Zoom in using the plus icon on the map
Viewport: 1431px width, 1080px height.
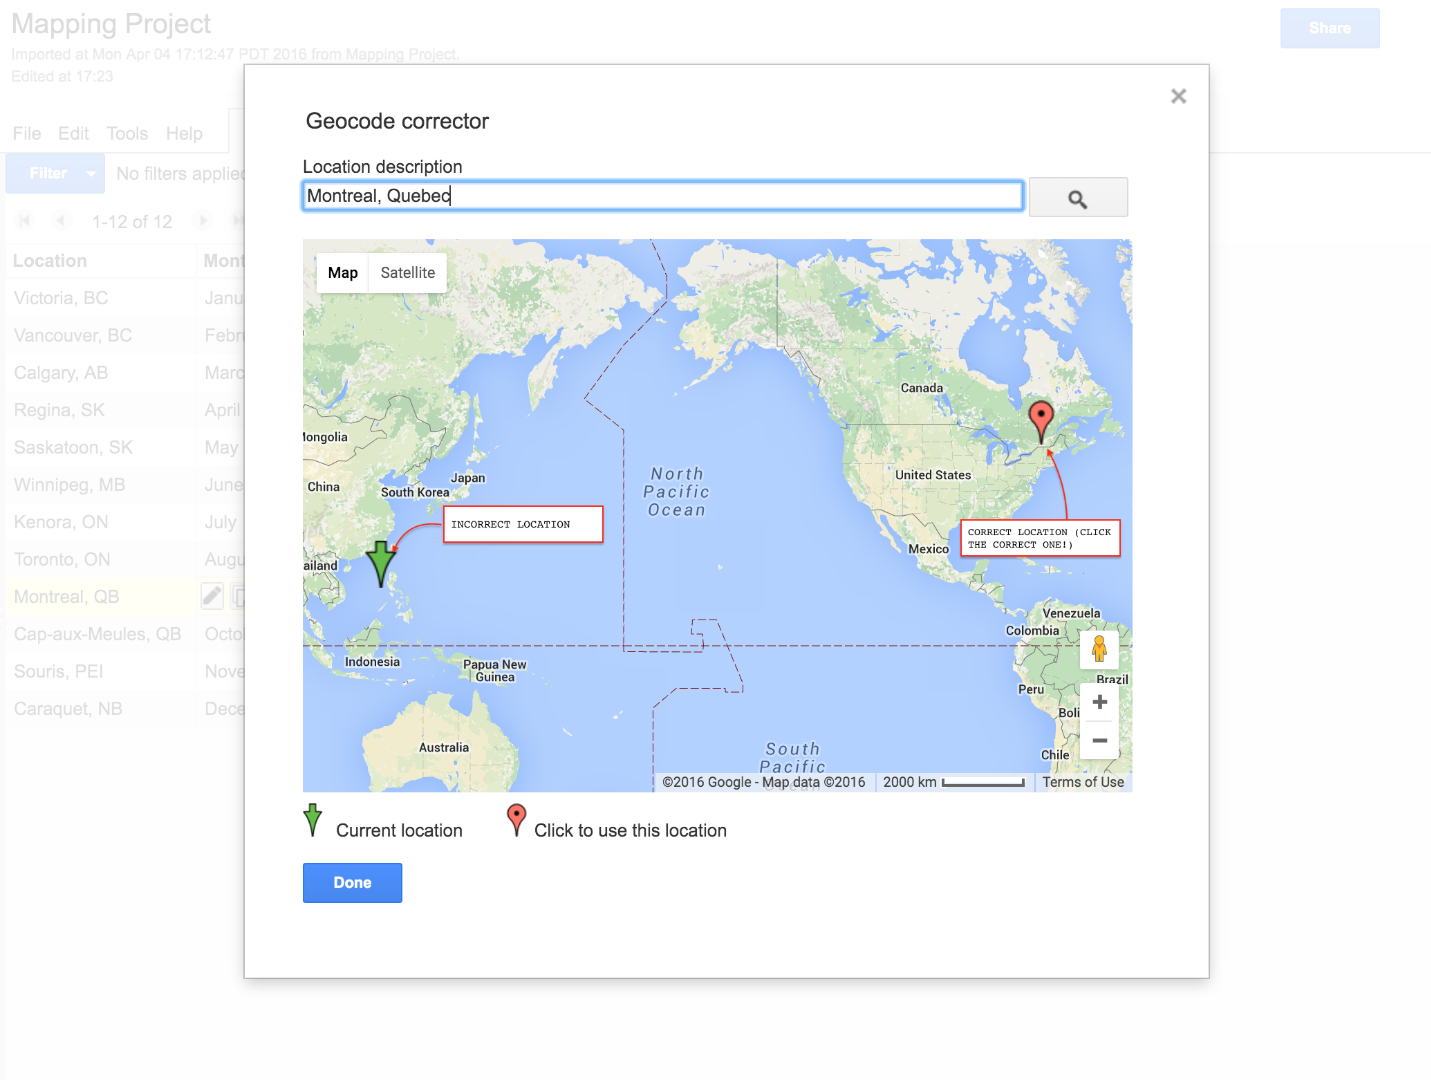(x=1098, y=702)
